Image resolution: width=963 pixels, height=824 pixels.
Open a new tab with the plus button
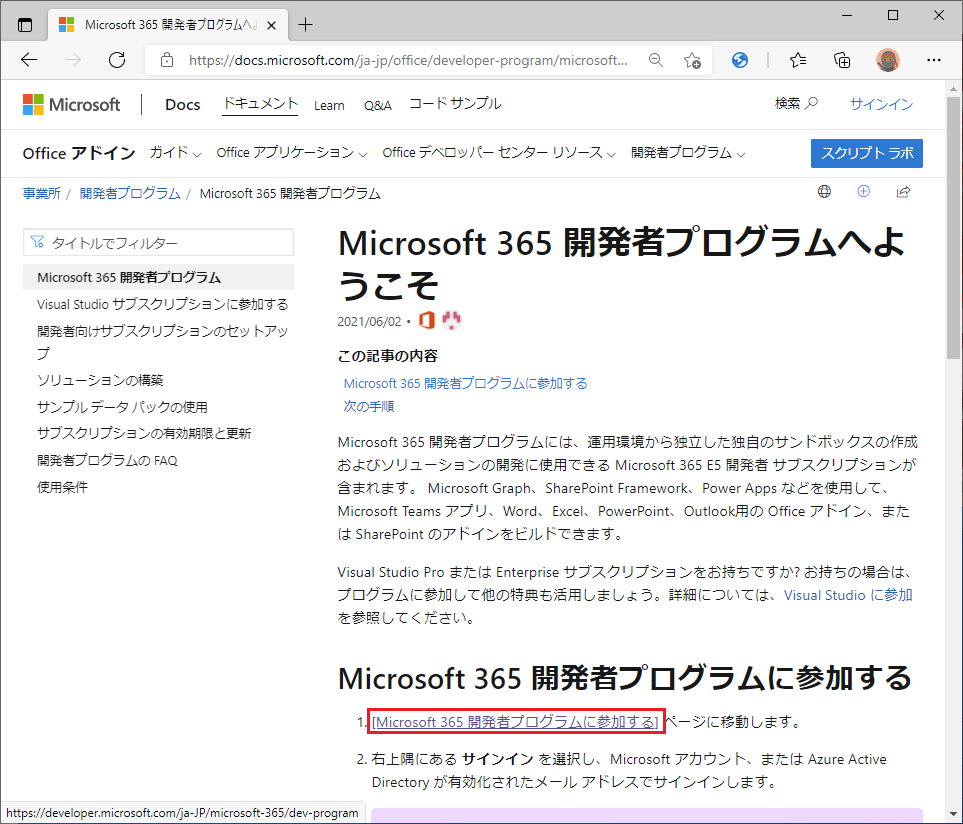coord(305,25)
